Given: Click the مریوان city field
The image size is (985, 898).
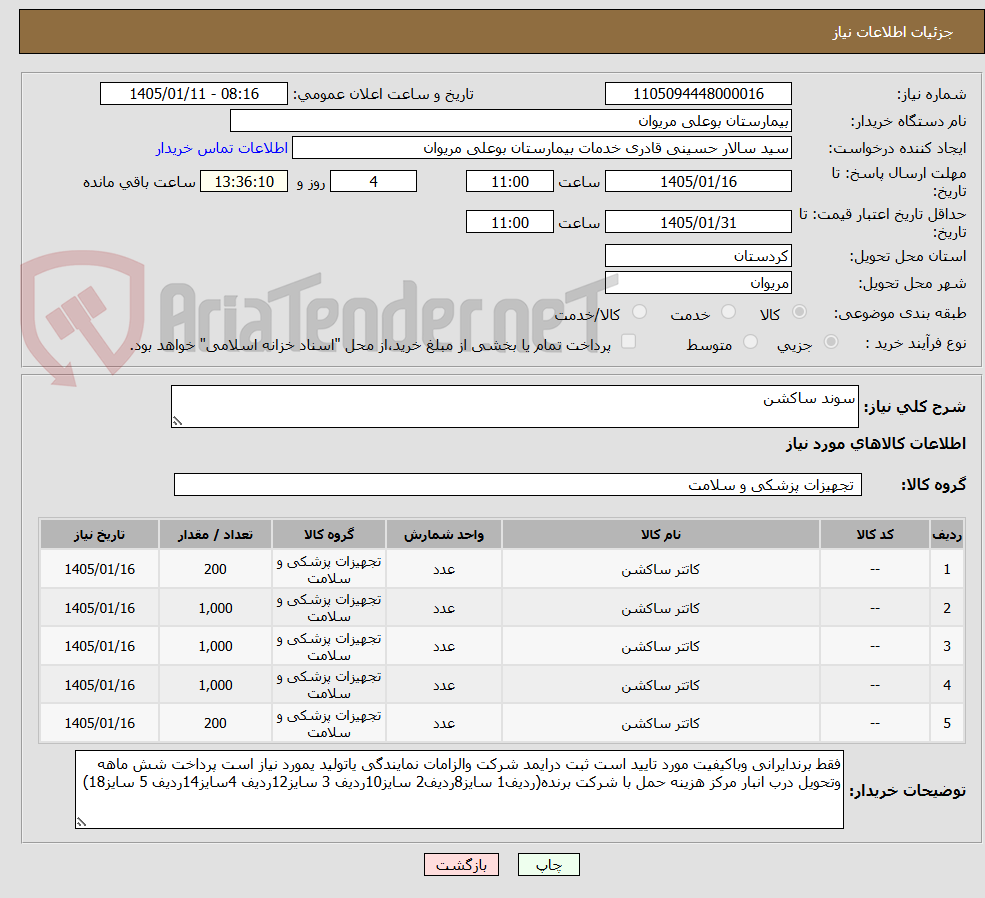Looking at the screenshot, I should 698,283.
